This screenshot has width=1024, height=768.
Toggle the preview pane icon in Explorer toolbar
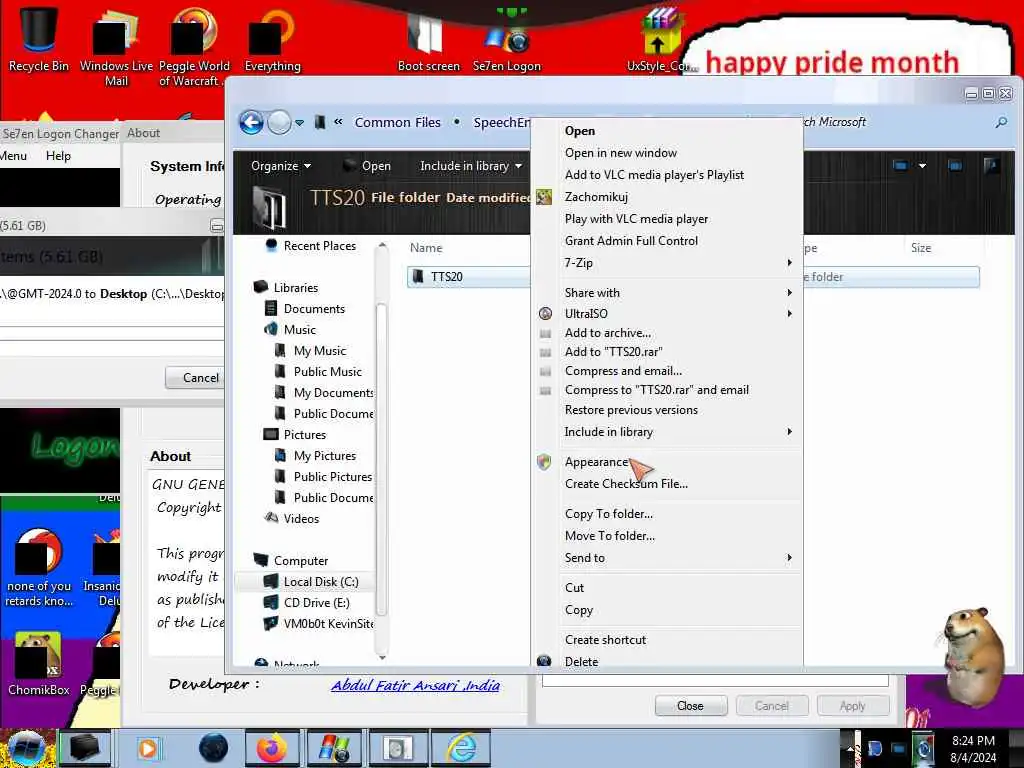pos(955,166)
